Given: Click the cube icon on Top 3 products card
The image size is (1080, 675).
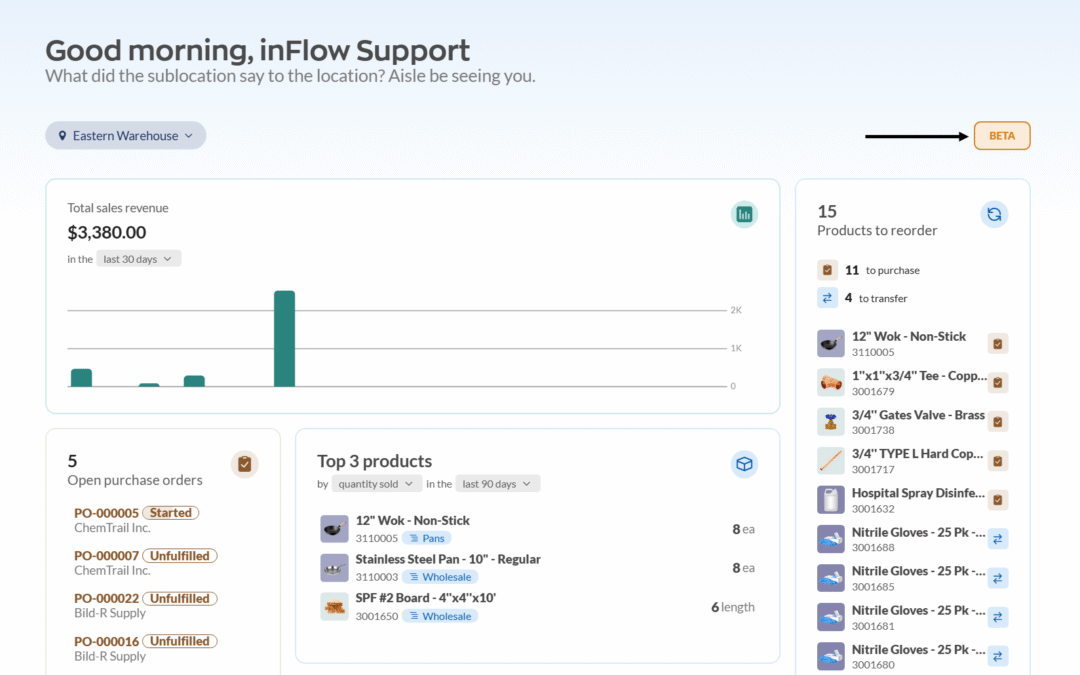Looking at the screenshot, I should [744, 463].
